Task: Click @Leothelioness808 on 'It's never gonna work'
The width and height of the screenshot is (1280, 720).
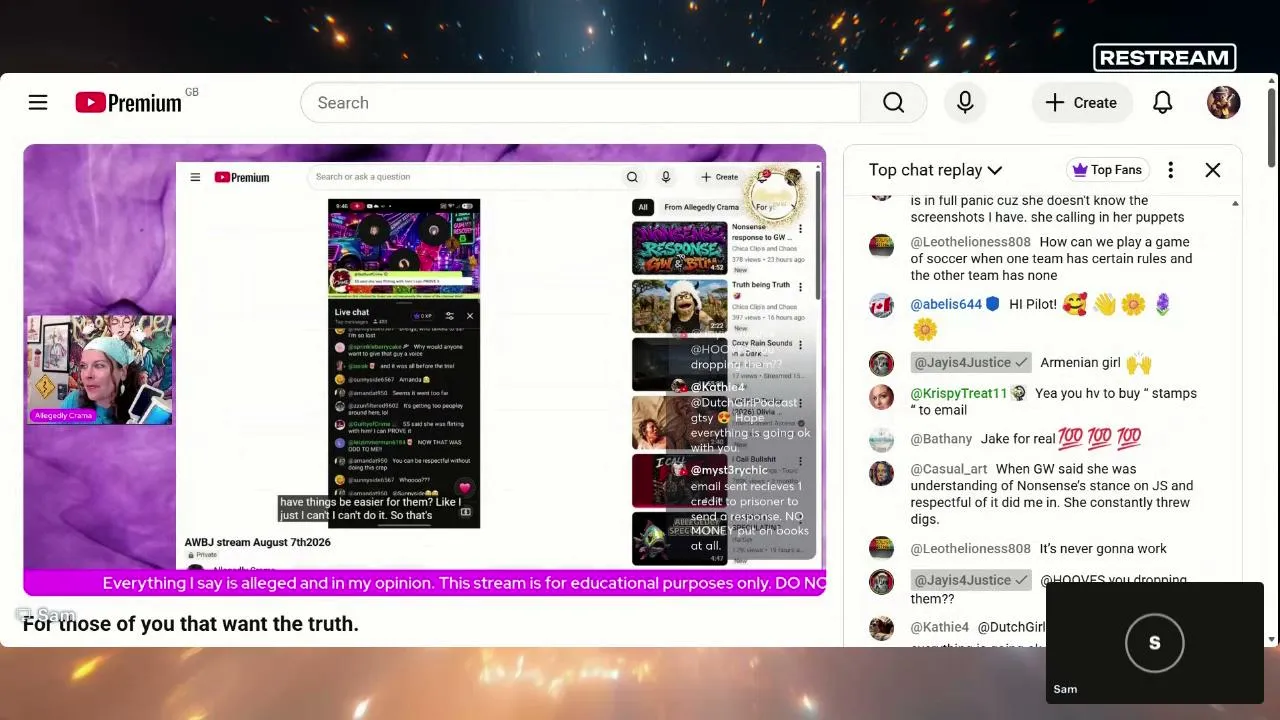Action: click(970, 548)
